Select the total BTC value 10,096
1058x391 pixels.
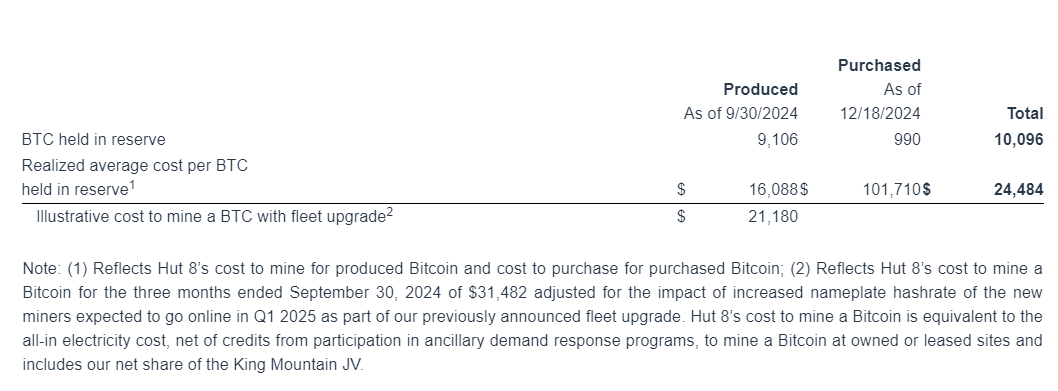tap(1018, 140)
